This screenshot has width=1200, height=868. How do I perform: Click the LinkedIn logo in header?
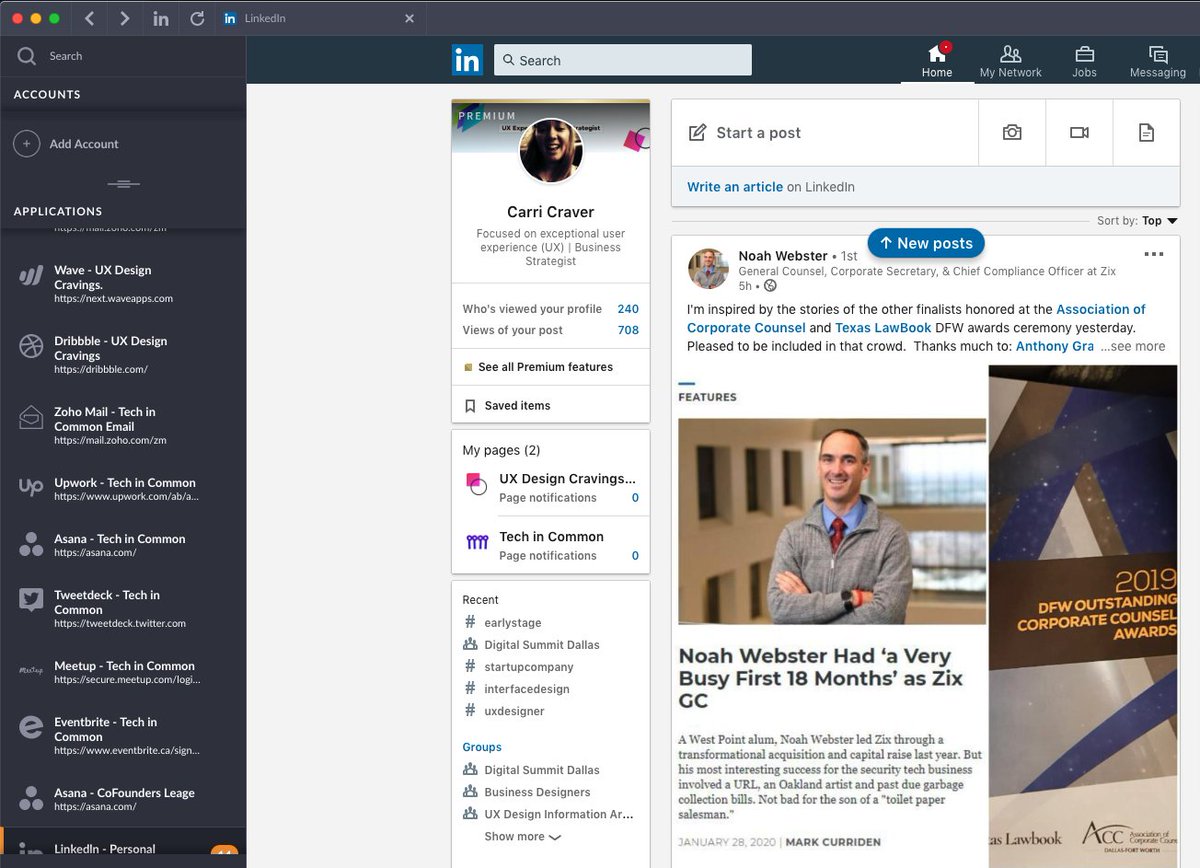467,60
